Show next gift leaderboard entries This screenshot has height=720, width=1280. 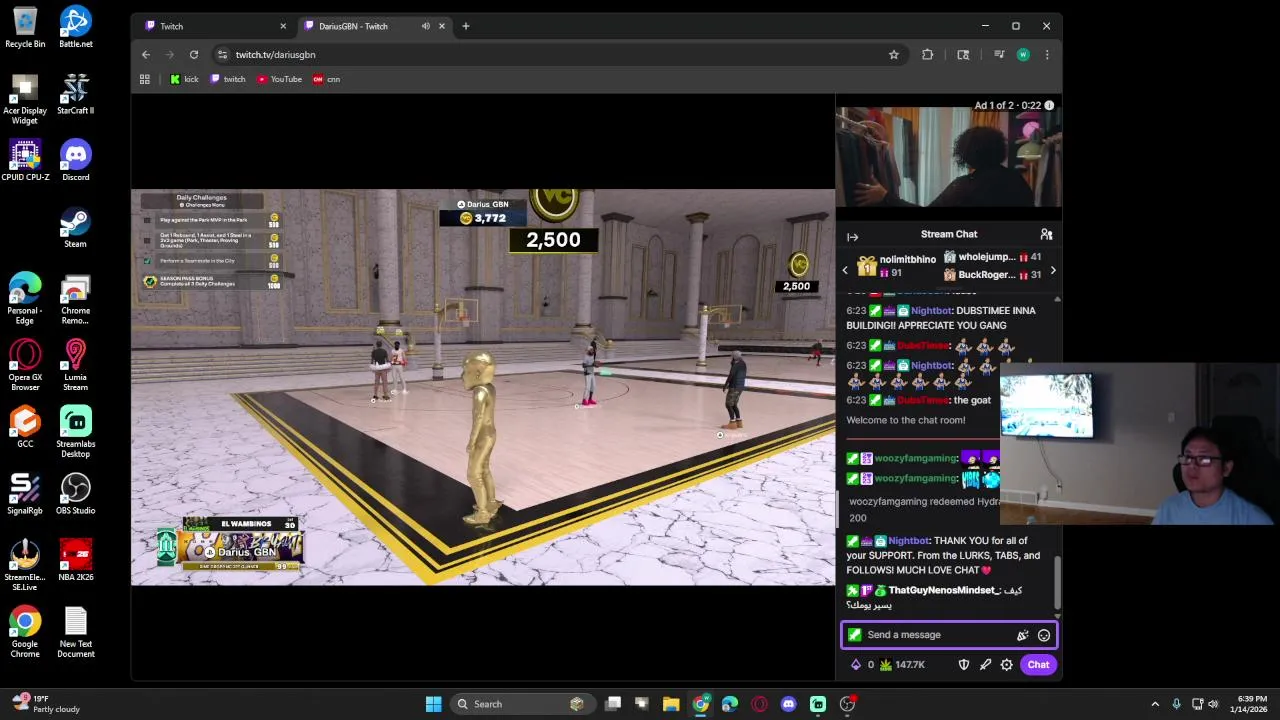[1053, 270]
